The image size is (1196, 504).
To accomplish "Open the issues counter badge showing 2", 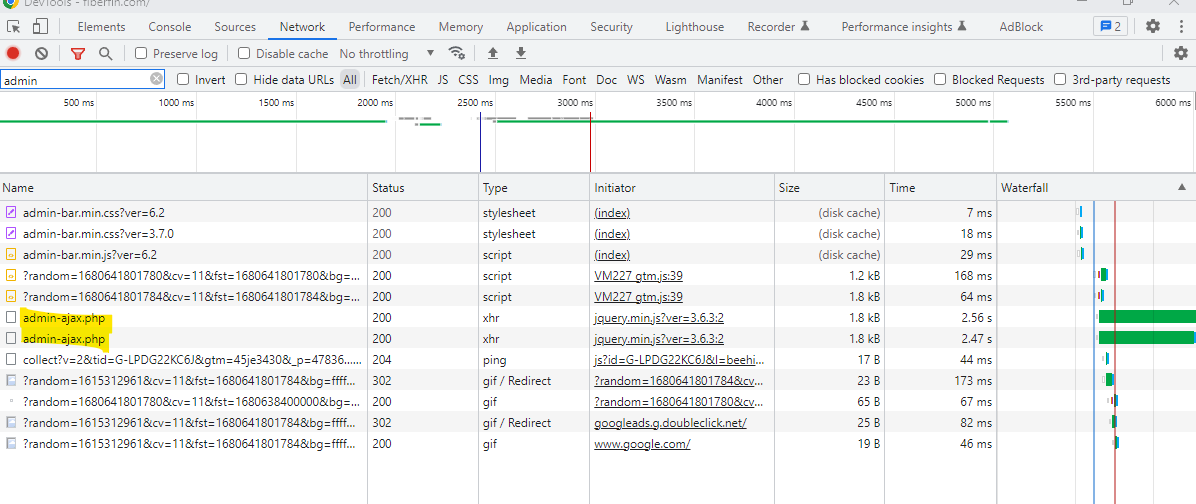I will pyautogui.click(x=1111, y=27).
